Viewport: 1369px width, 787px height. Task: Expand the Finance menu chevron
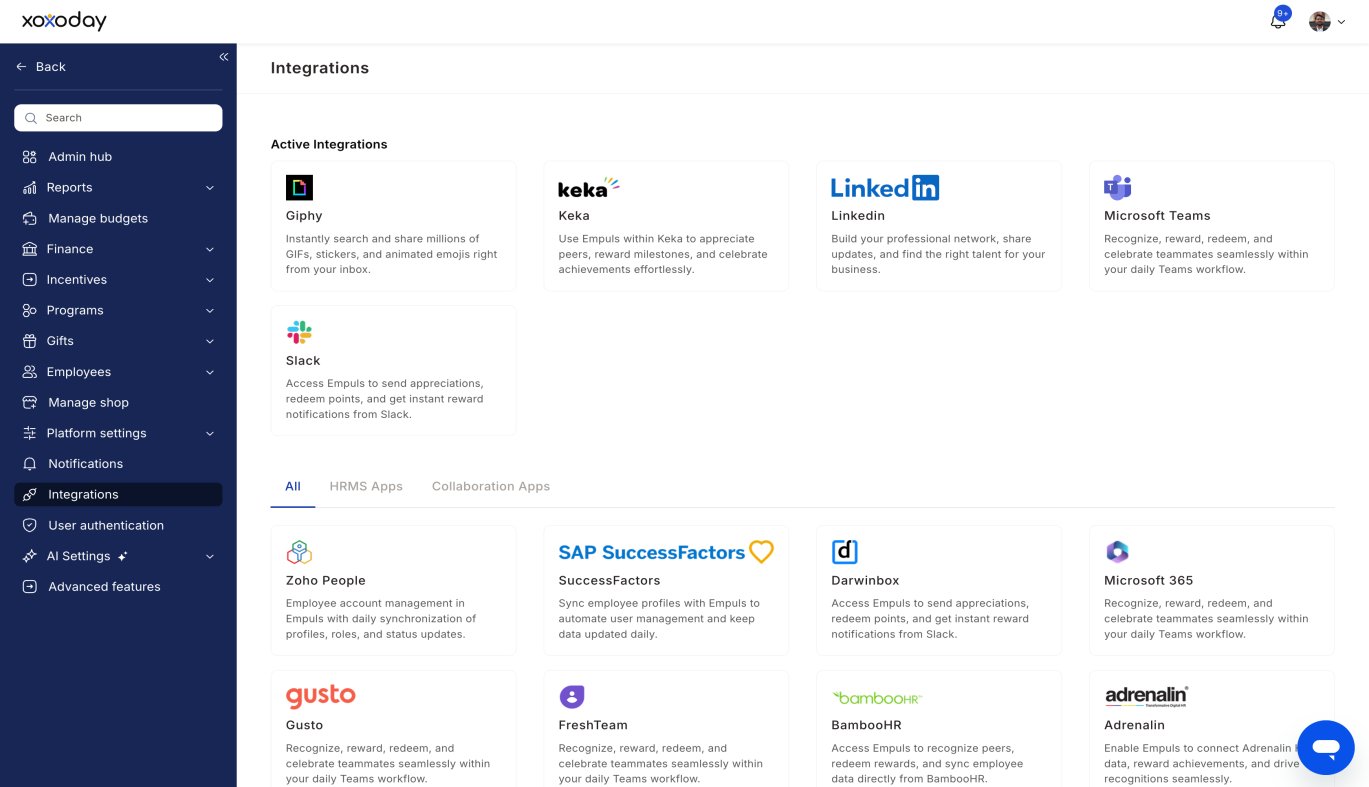tap(210, 249)
